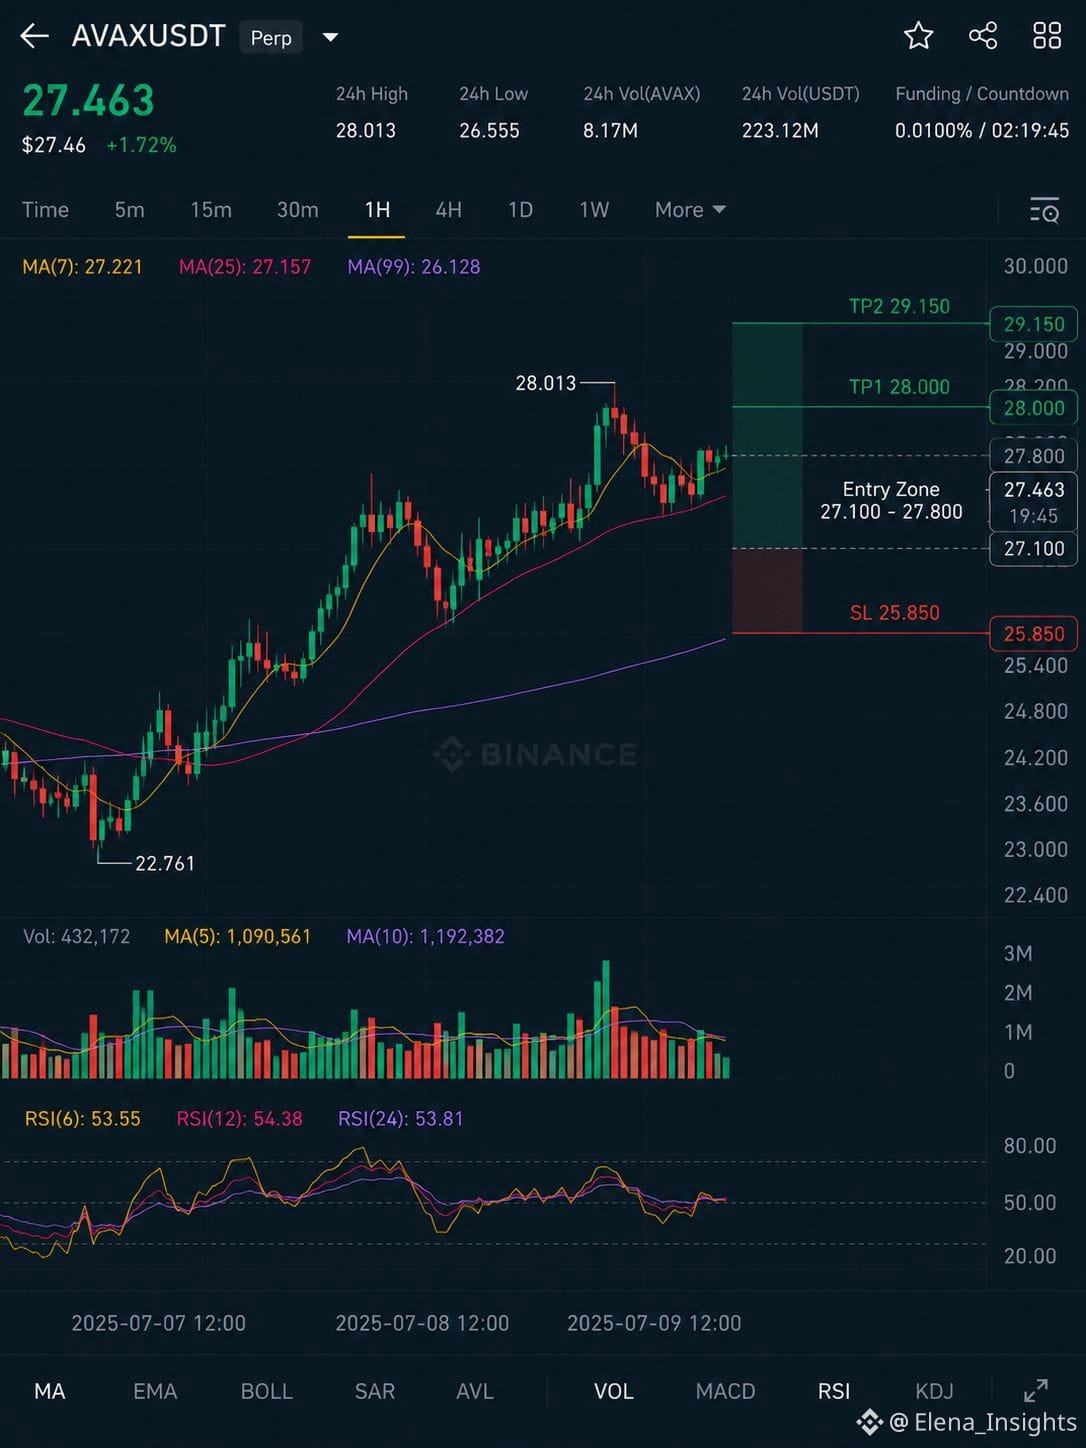Click the 2025-07-08 12:00 date label

(422, 1323)
